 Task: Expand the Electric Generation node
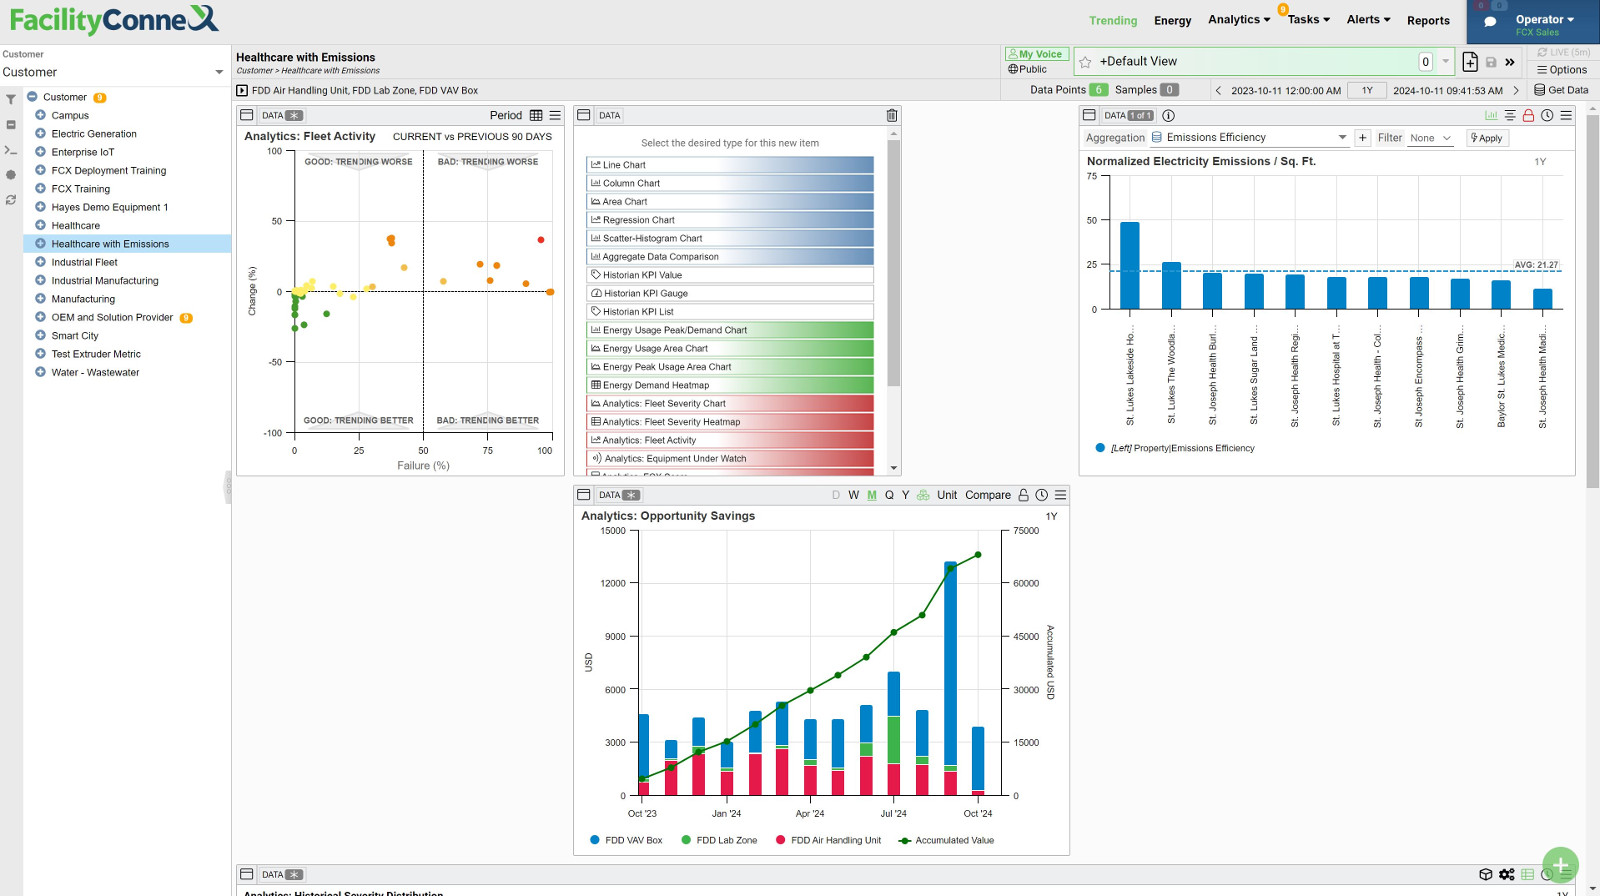41,134
